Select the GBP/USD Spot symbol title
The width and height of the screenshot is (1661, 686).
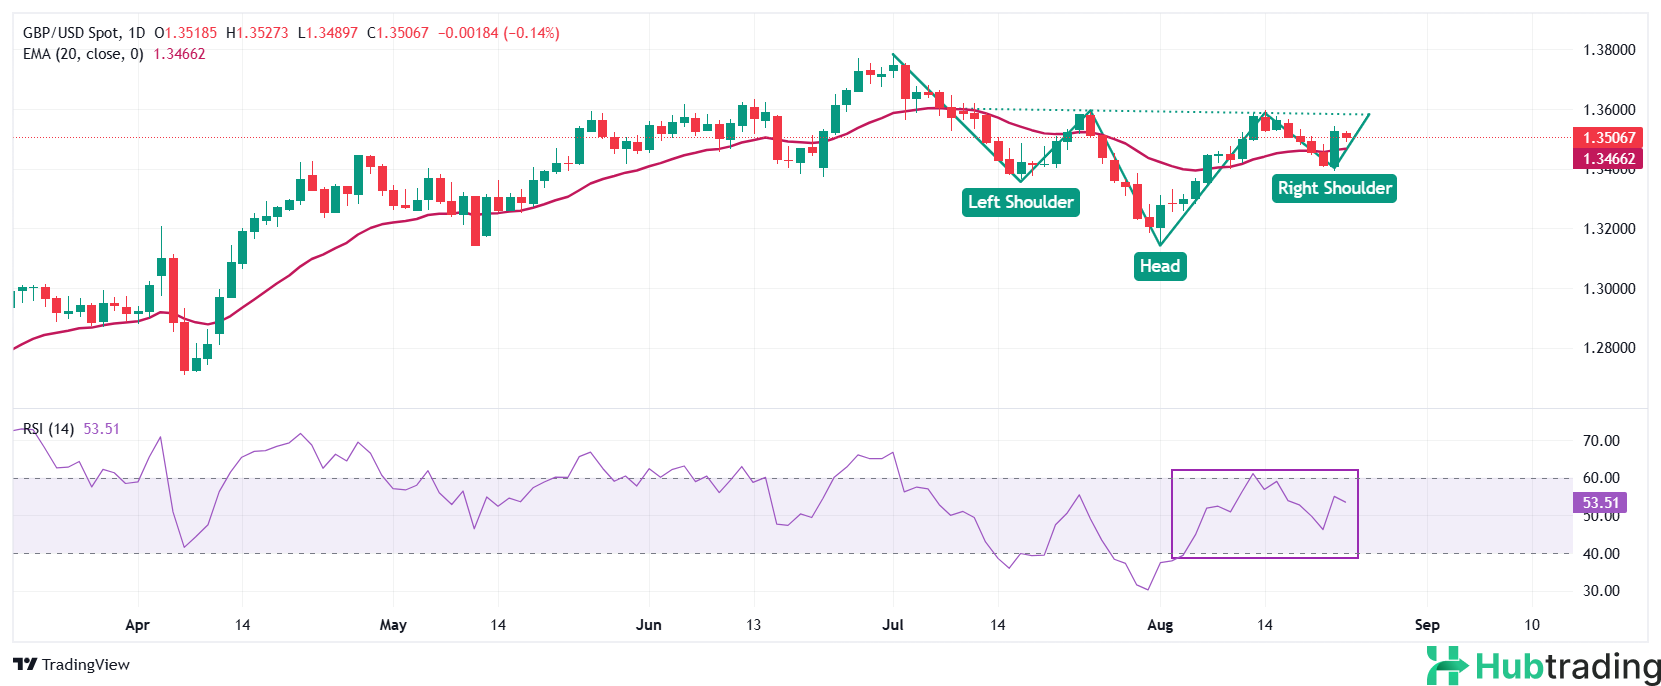pos(84,33)
